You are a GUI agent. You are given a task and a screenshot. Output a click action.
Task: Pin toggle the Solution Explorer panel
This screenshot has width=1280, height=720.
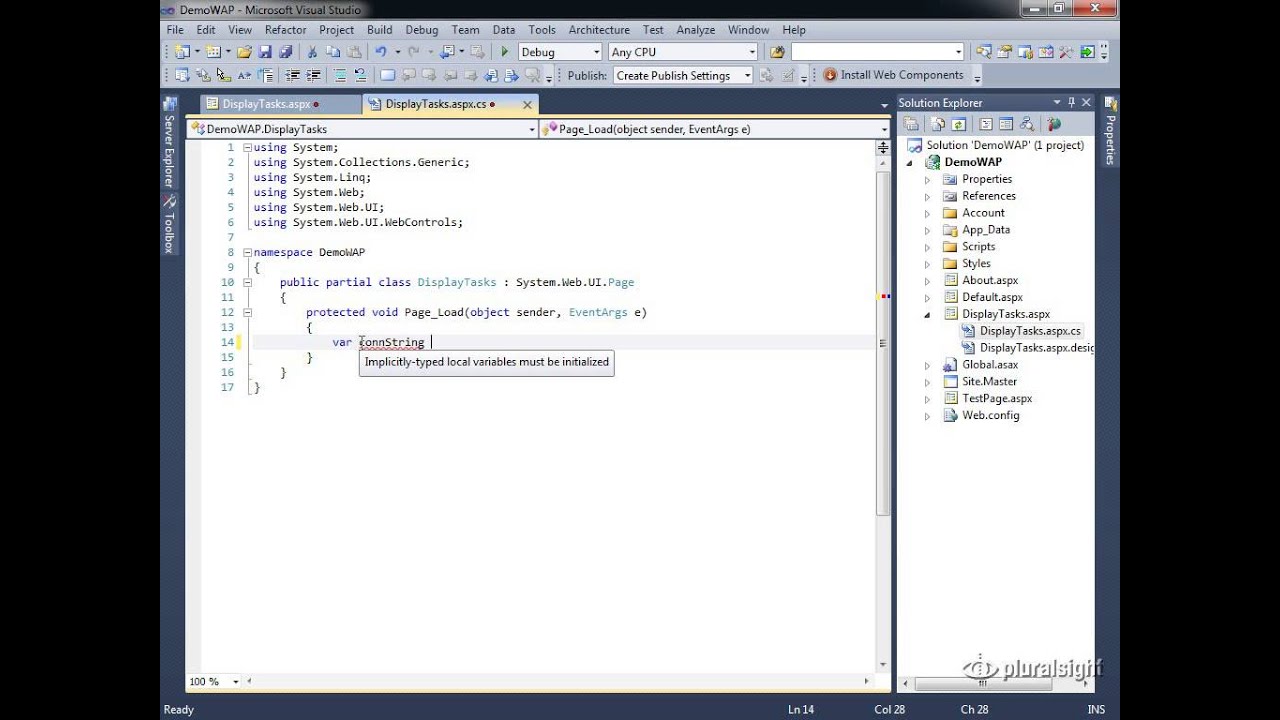pos(1071,103)
